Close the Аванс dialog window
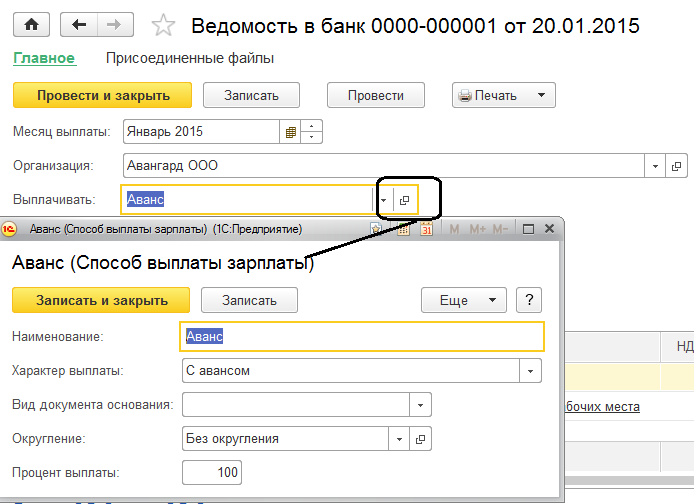Screen dimensions: 694x504 pyautogui.click(x=549, y=229)
